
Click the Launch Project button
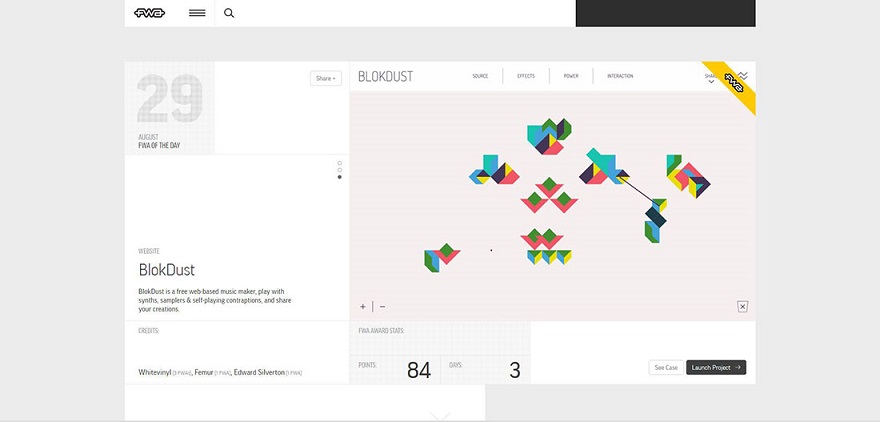coord(716,367)
